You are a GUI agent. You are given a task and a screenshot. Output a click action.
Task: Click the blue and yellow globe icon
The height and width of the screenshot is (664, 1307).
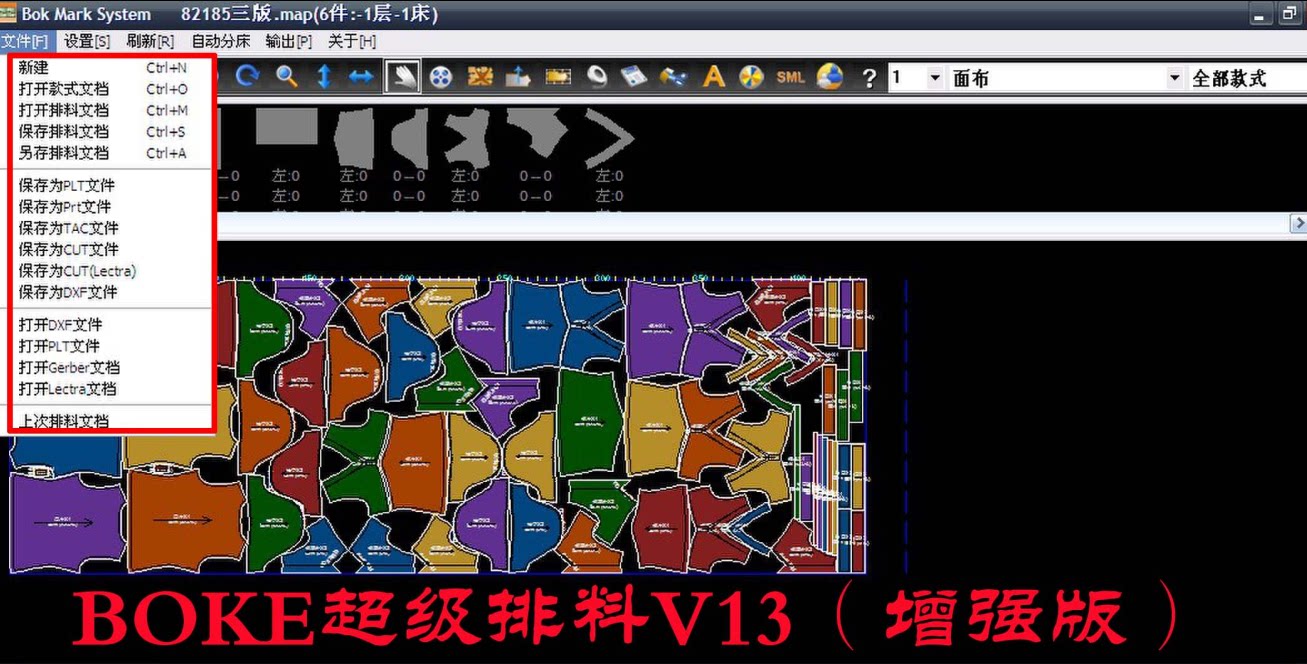[830, 77]
